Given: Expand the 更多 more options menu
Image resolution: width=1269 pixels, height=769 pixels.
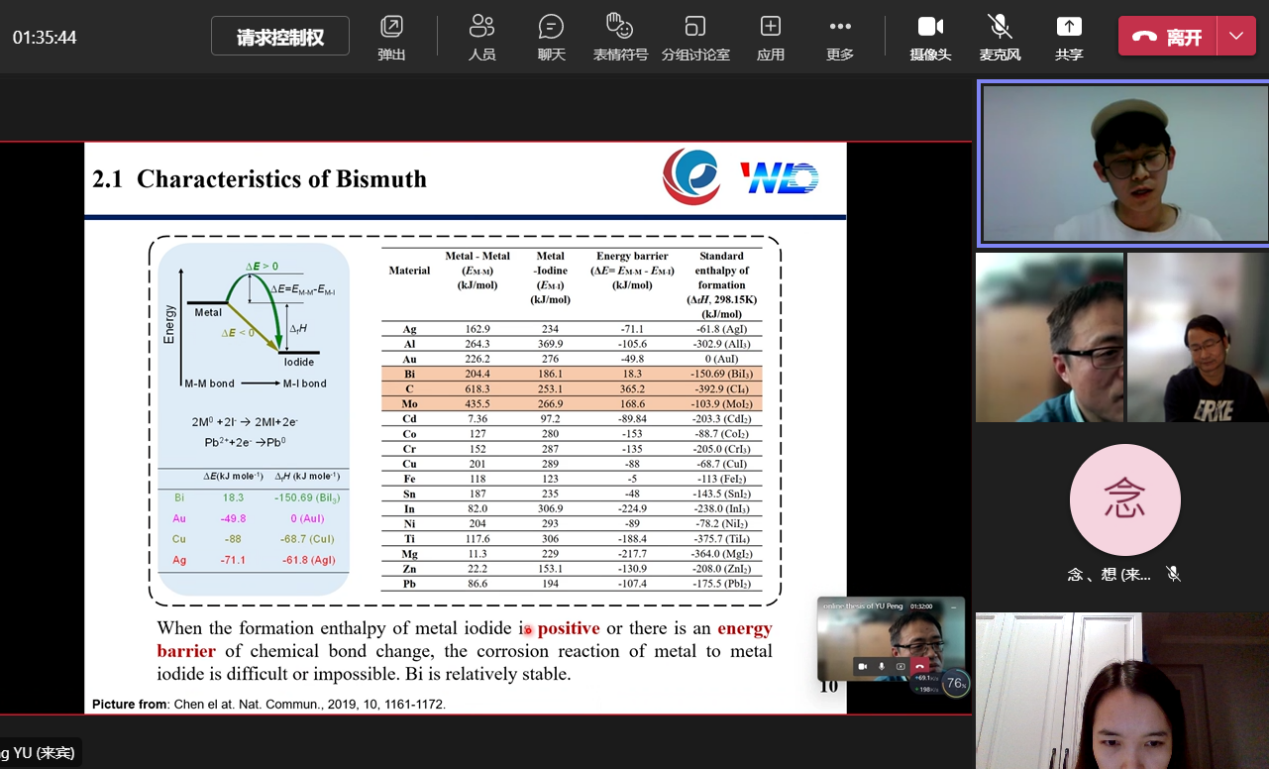Looking at the screenshot, I should point(840,37).
